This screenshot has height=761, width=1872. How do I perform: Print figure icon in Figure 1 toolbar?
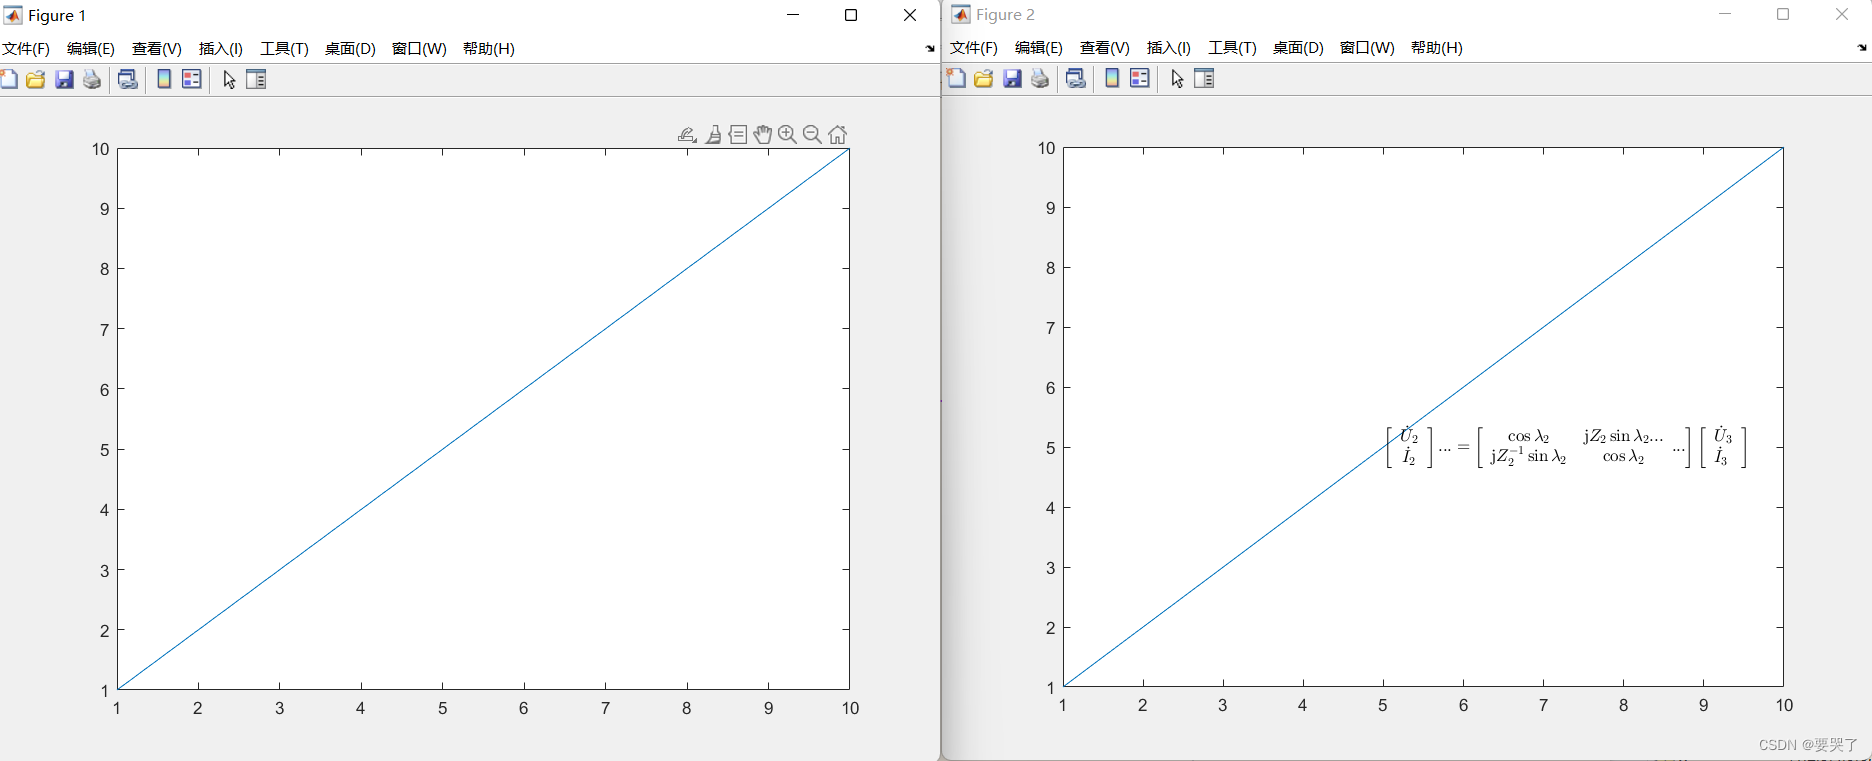[x=92, y=80]
